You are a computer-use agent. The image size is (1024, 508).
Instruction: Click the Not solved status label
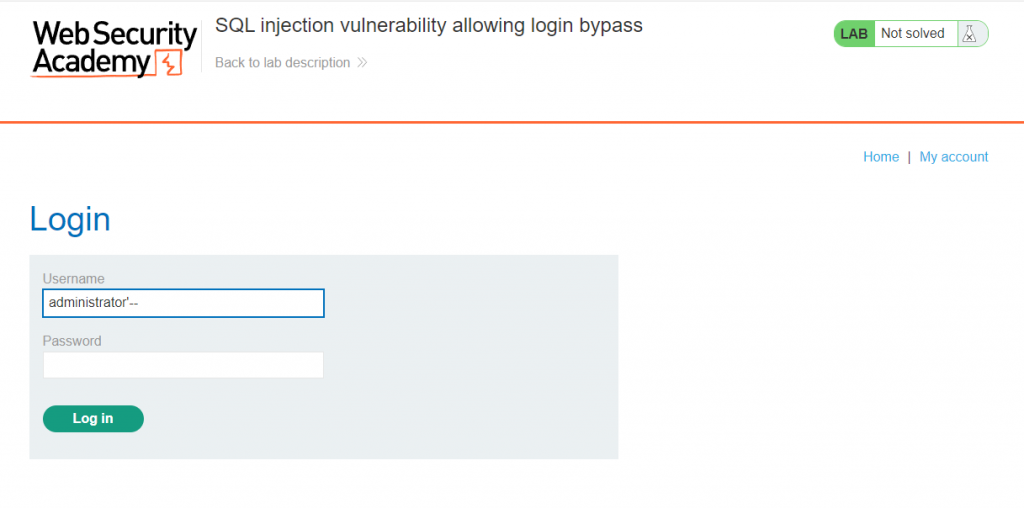pos(912,34)
